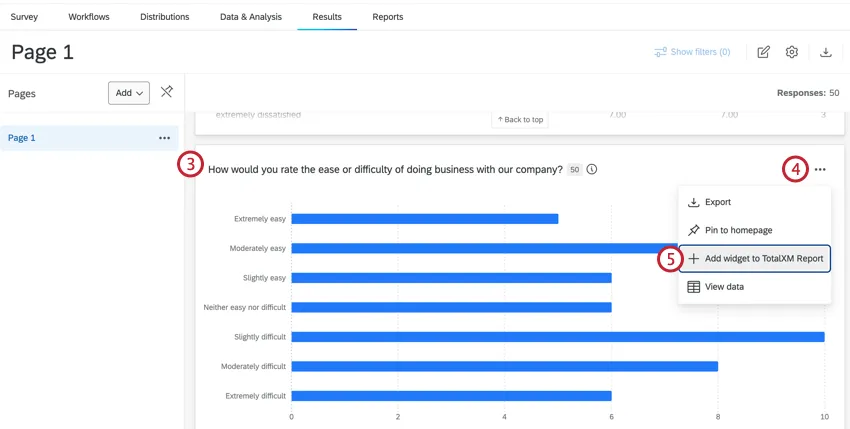Open Page 1 three-dot options
Screen dimensions: 850x429
(x=164, y=138)
